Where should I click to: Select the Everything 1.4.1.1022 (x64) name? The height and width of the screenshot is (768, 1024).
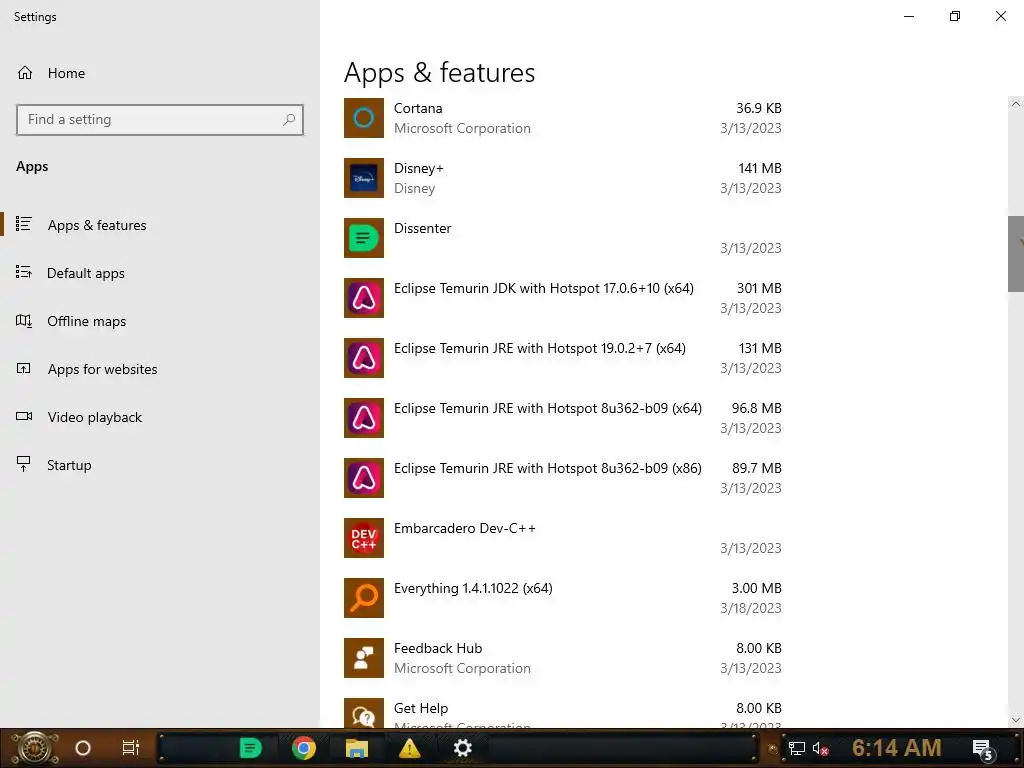[473, 588]
